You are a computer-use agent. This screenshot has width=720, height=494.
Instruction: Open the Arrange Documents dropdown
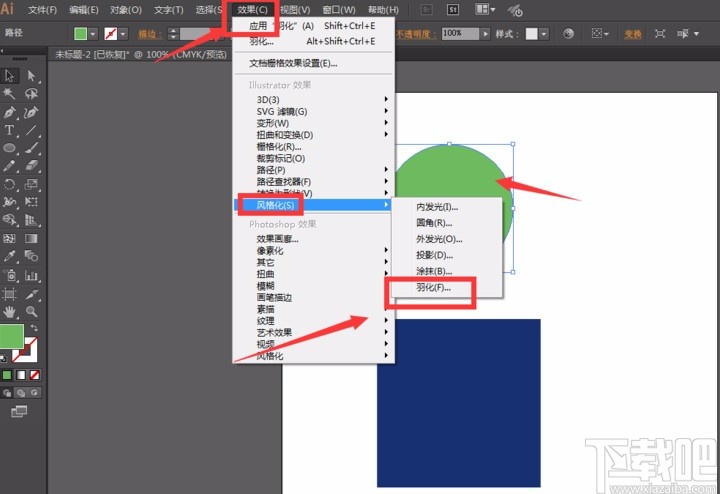tap(485, 9)
